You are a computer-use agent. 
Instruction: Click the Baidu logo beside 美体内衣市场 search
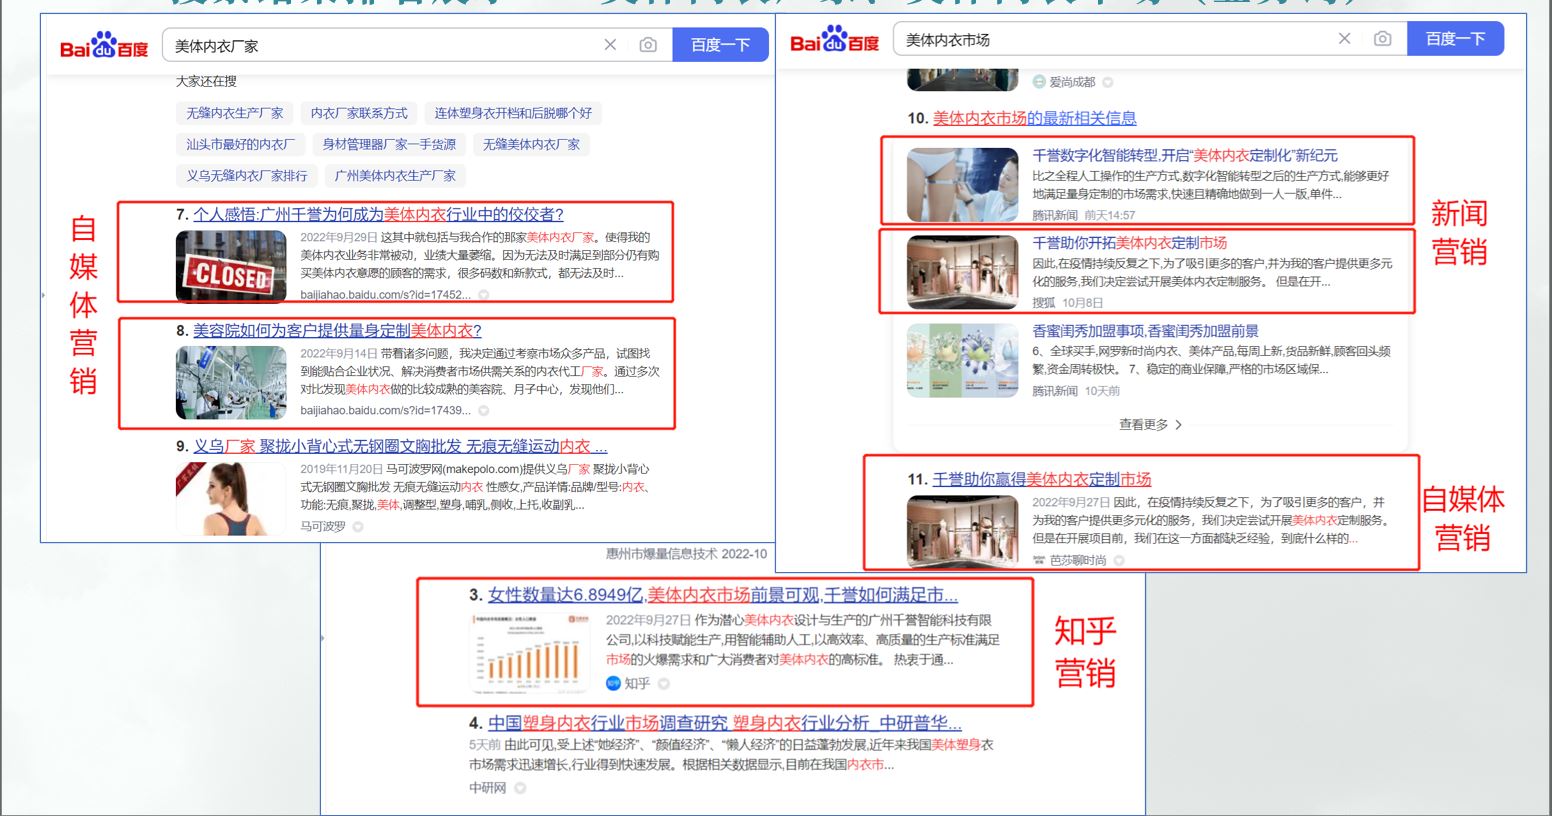tap(834, 41)
